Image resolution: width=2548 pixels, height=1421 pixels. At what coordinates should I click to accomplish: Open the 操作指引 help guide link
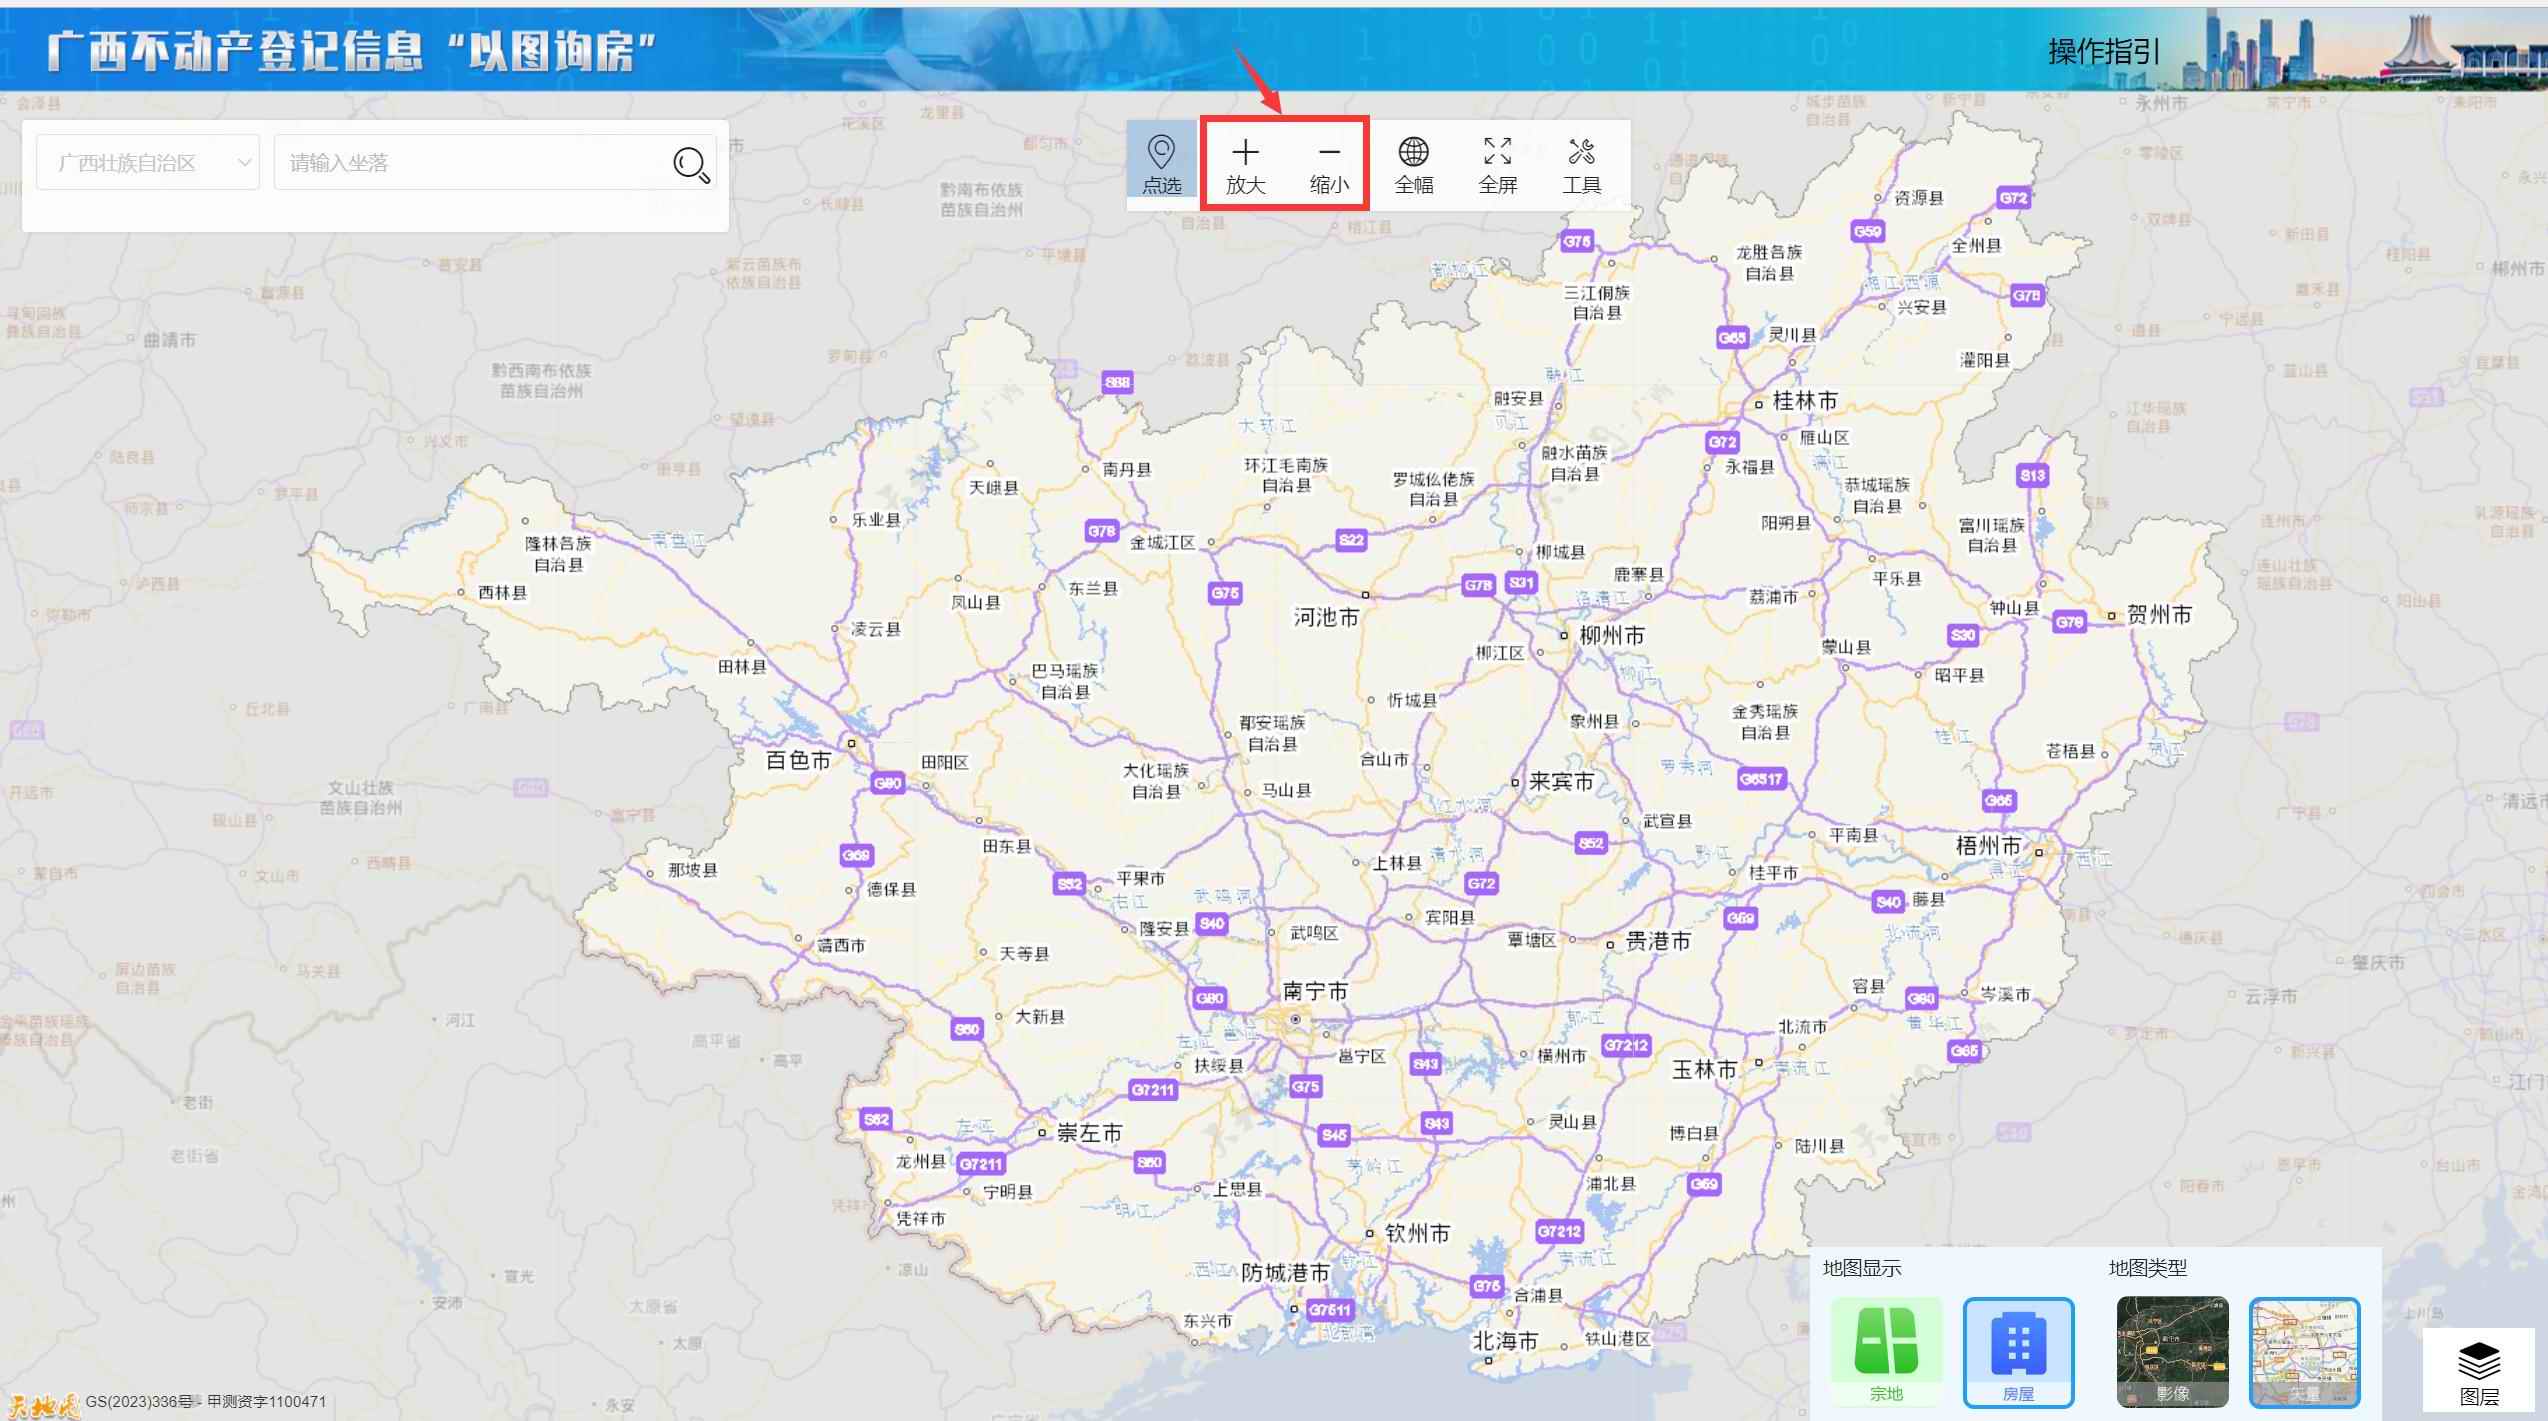(2104, 52)
